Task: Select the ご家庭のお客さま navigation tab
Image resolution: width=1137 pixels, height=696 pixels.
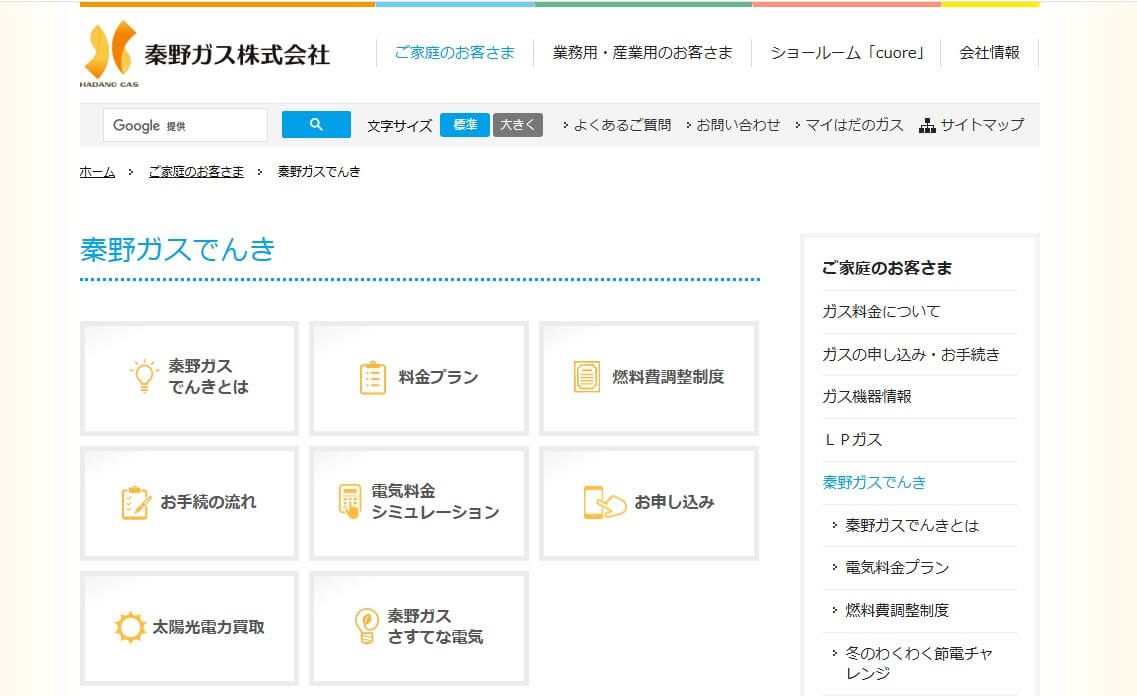Action: 454,53
